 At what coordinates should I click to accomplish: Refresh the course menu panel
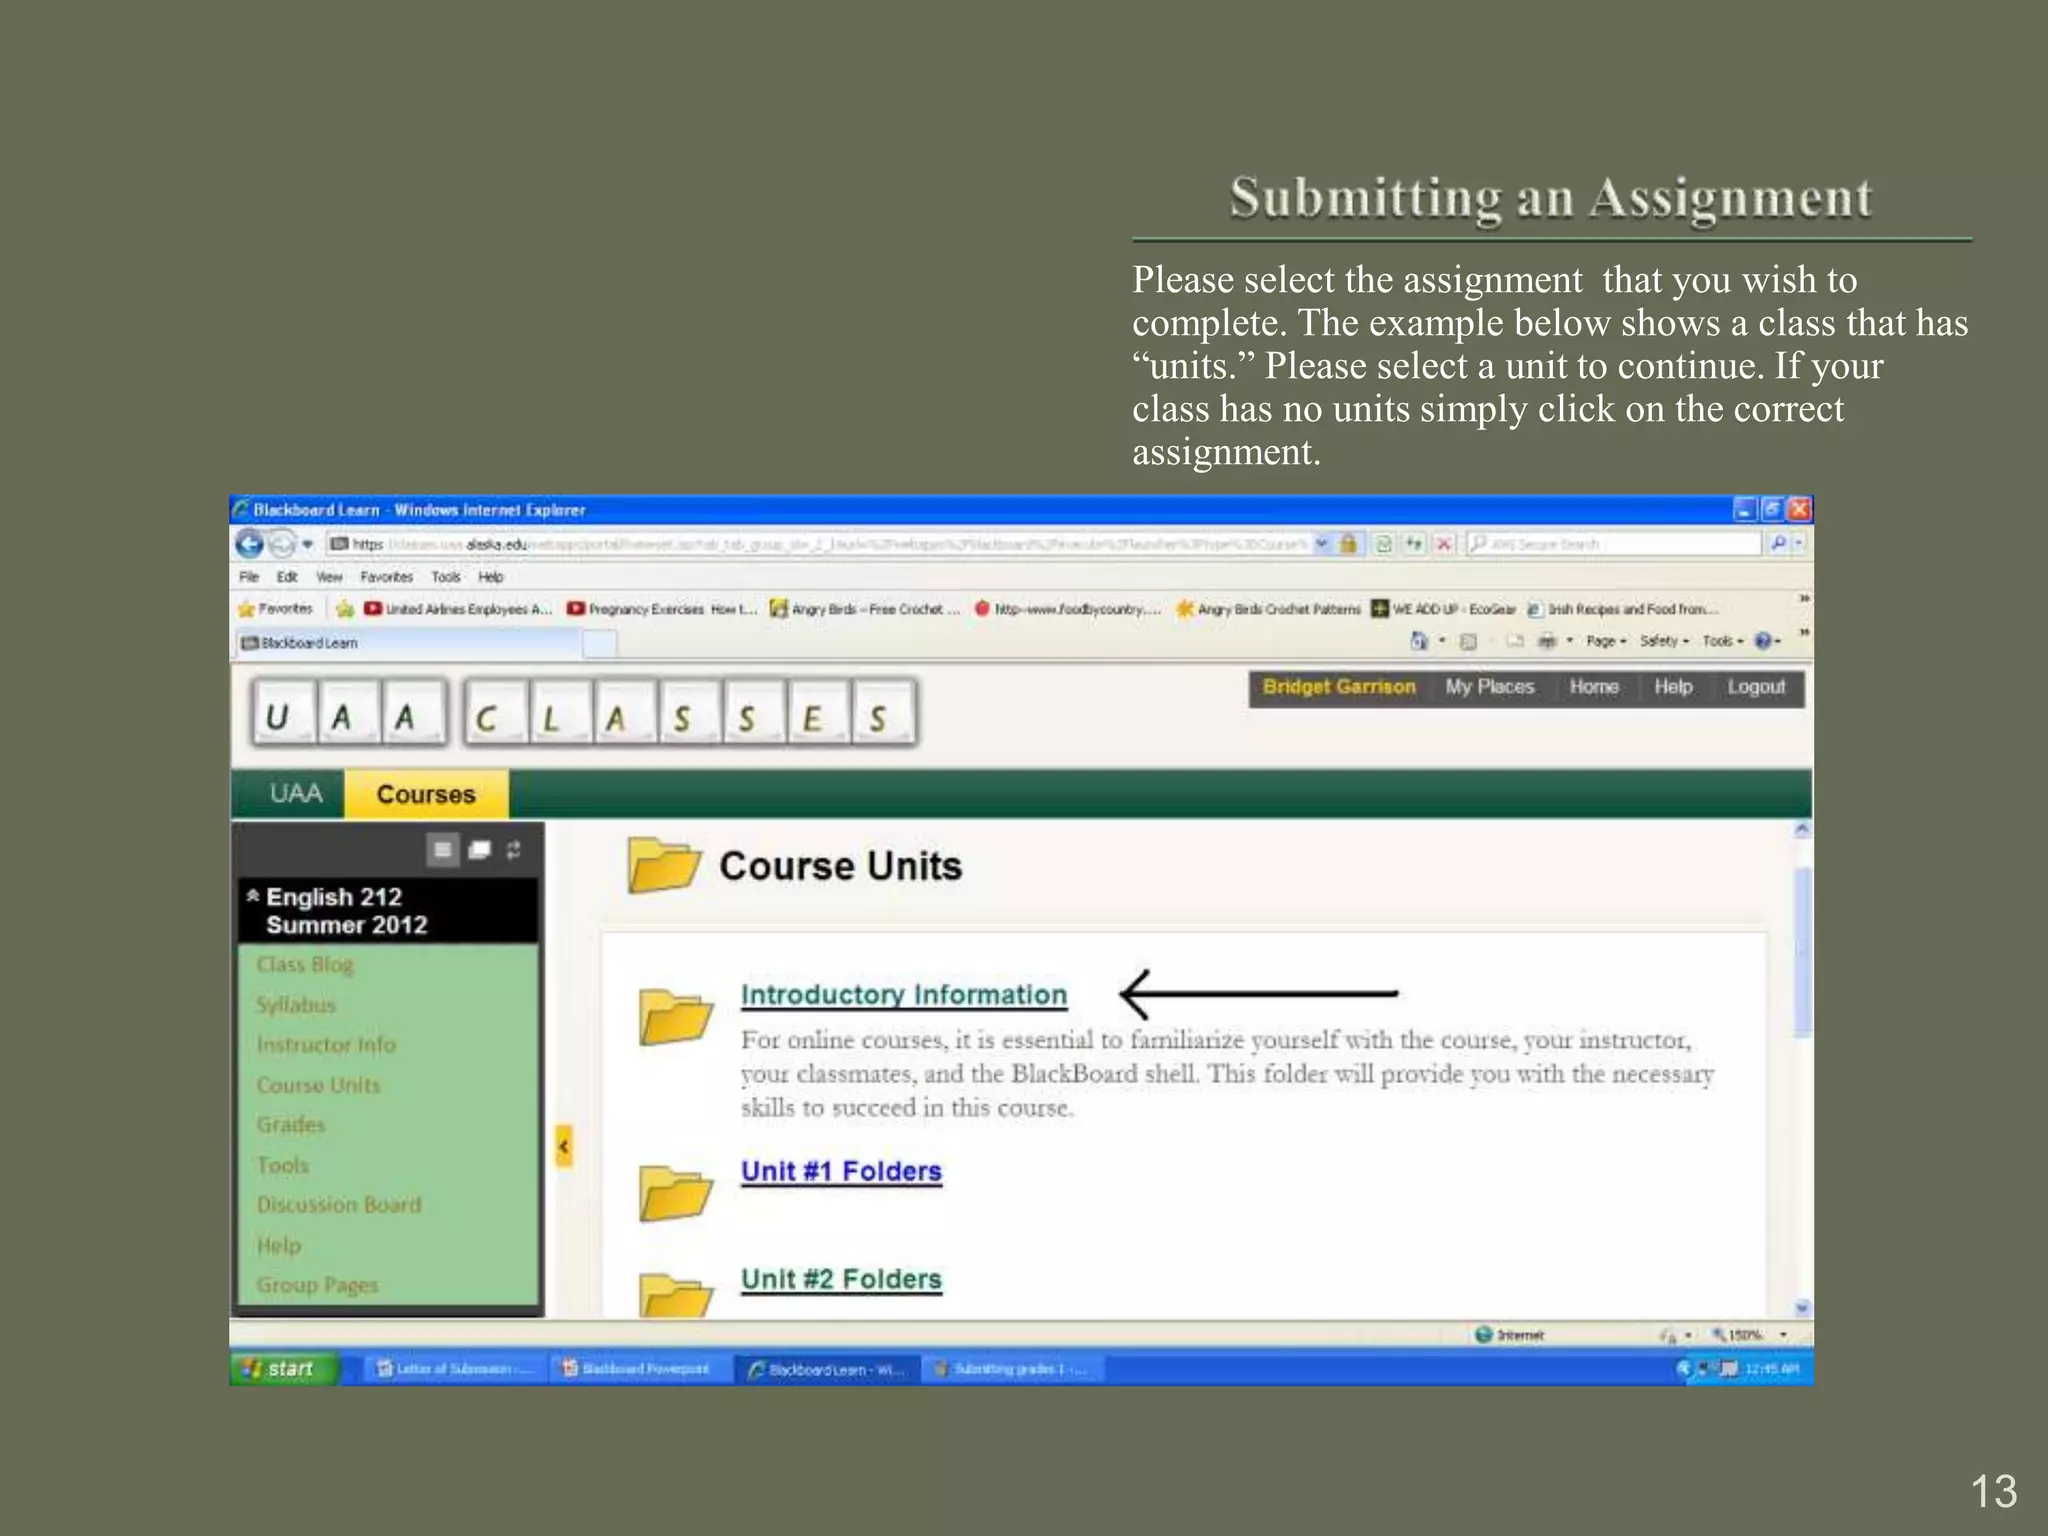pyautogui.click(x=514, y=850)
